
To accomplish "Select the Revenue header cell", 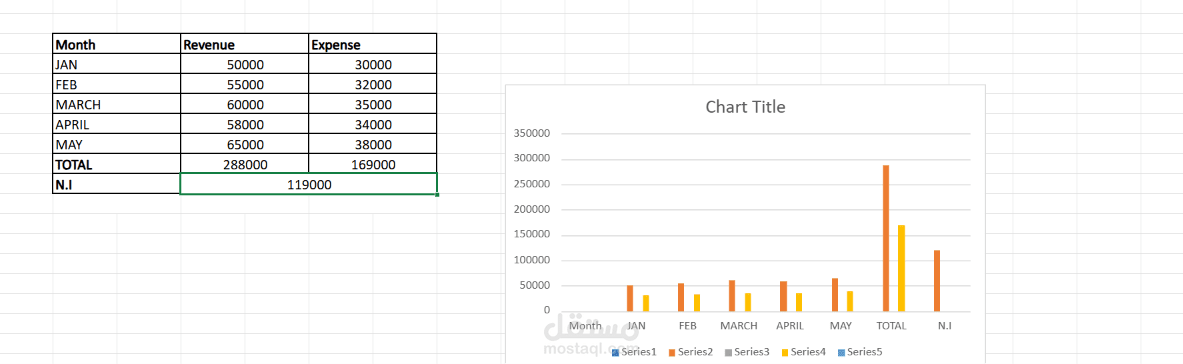I will 244,45.
